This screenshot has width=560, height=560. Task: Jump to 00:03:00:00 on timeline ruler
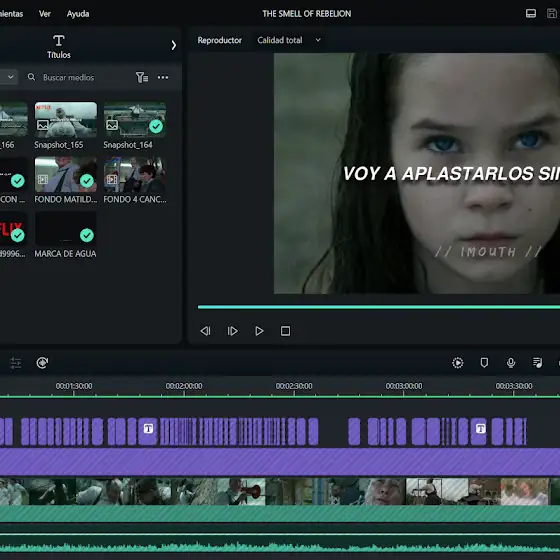point(404,386)
